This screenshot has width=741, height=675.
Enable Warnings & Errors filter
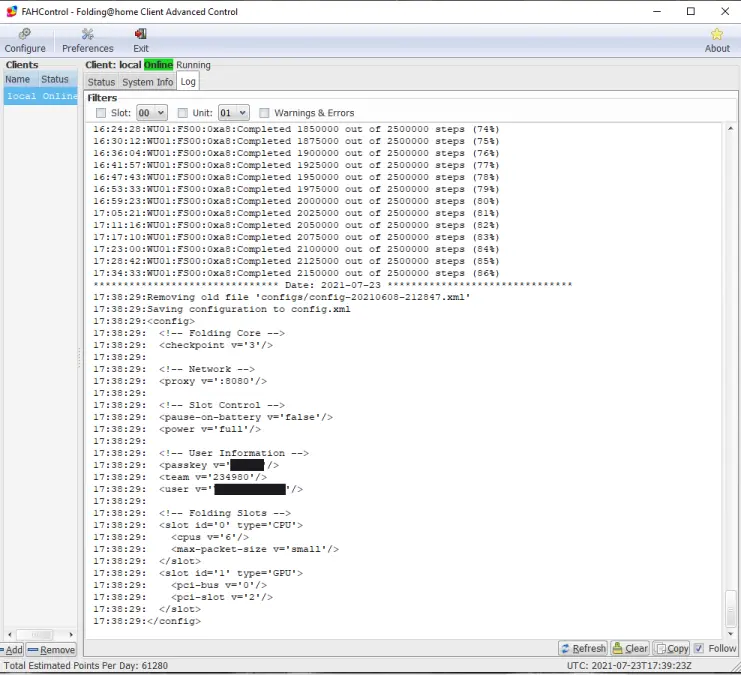pyautogui.click(x=264, y=113)
